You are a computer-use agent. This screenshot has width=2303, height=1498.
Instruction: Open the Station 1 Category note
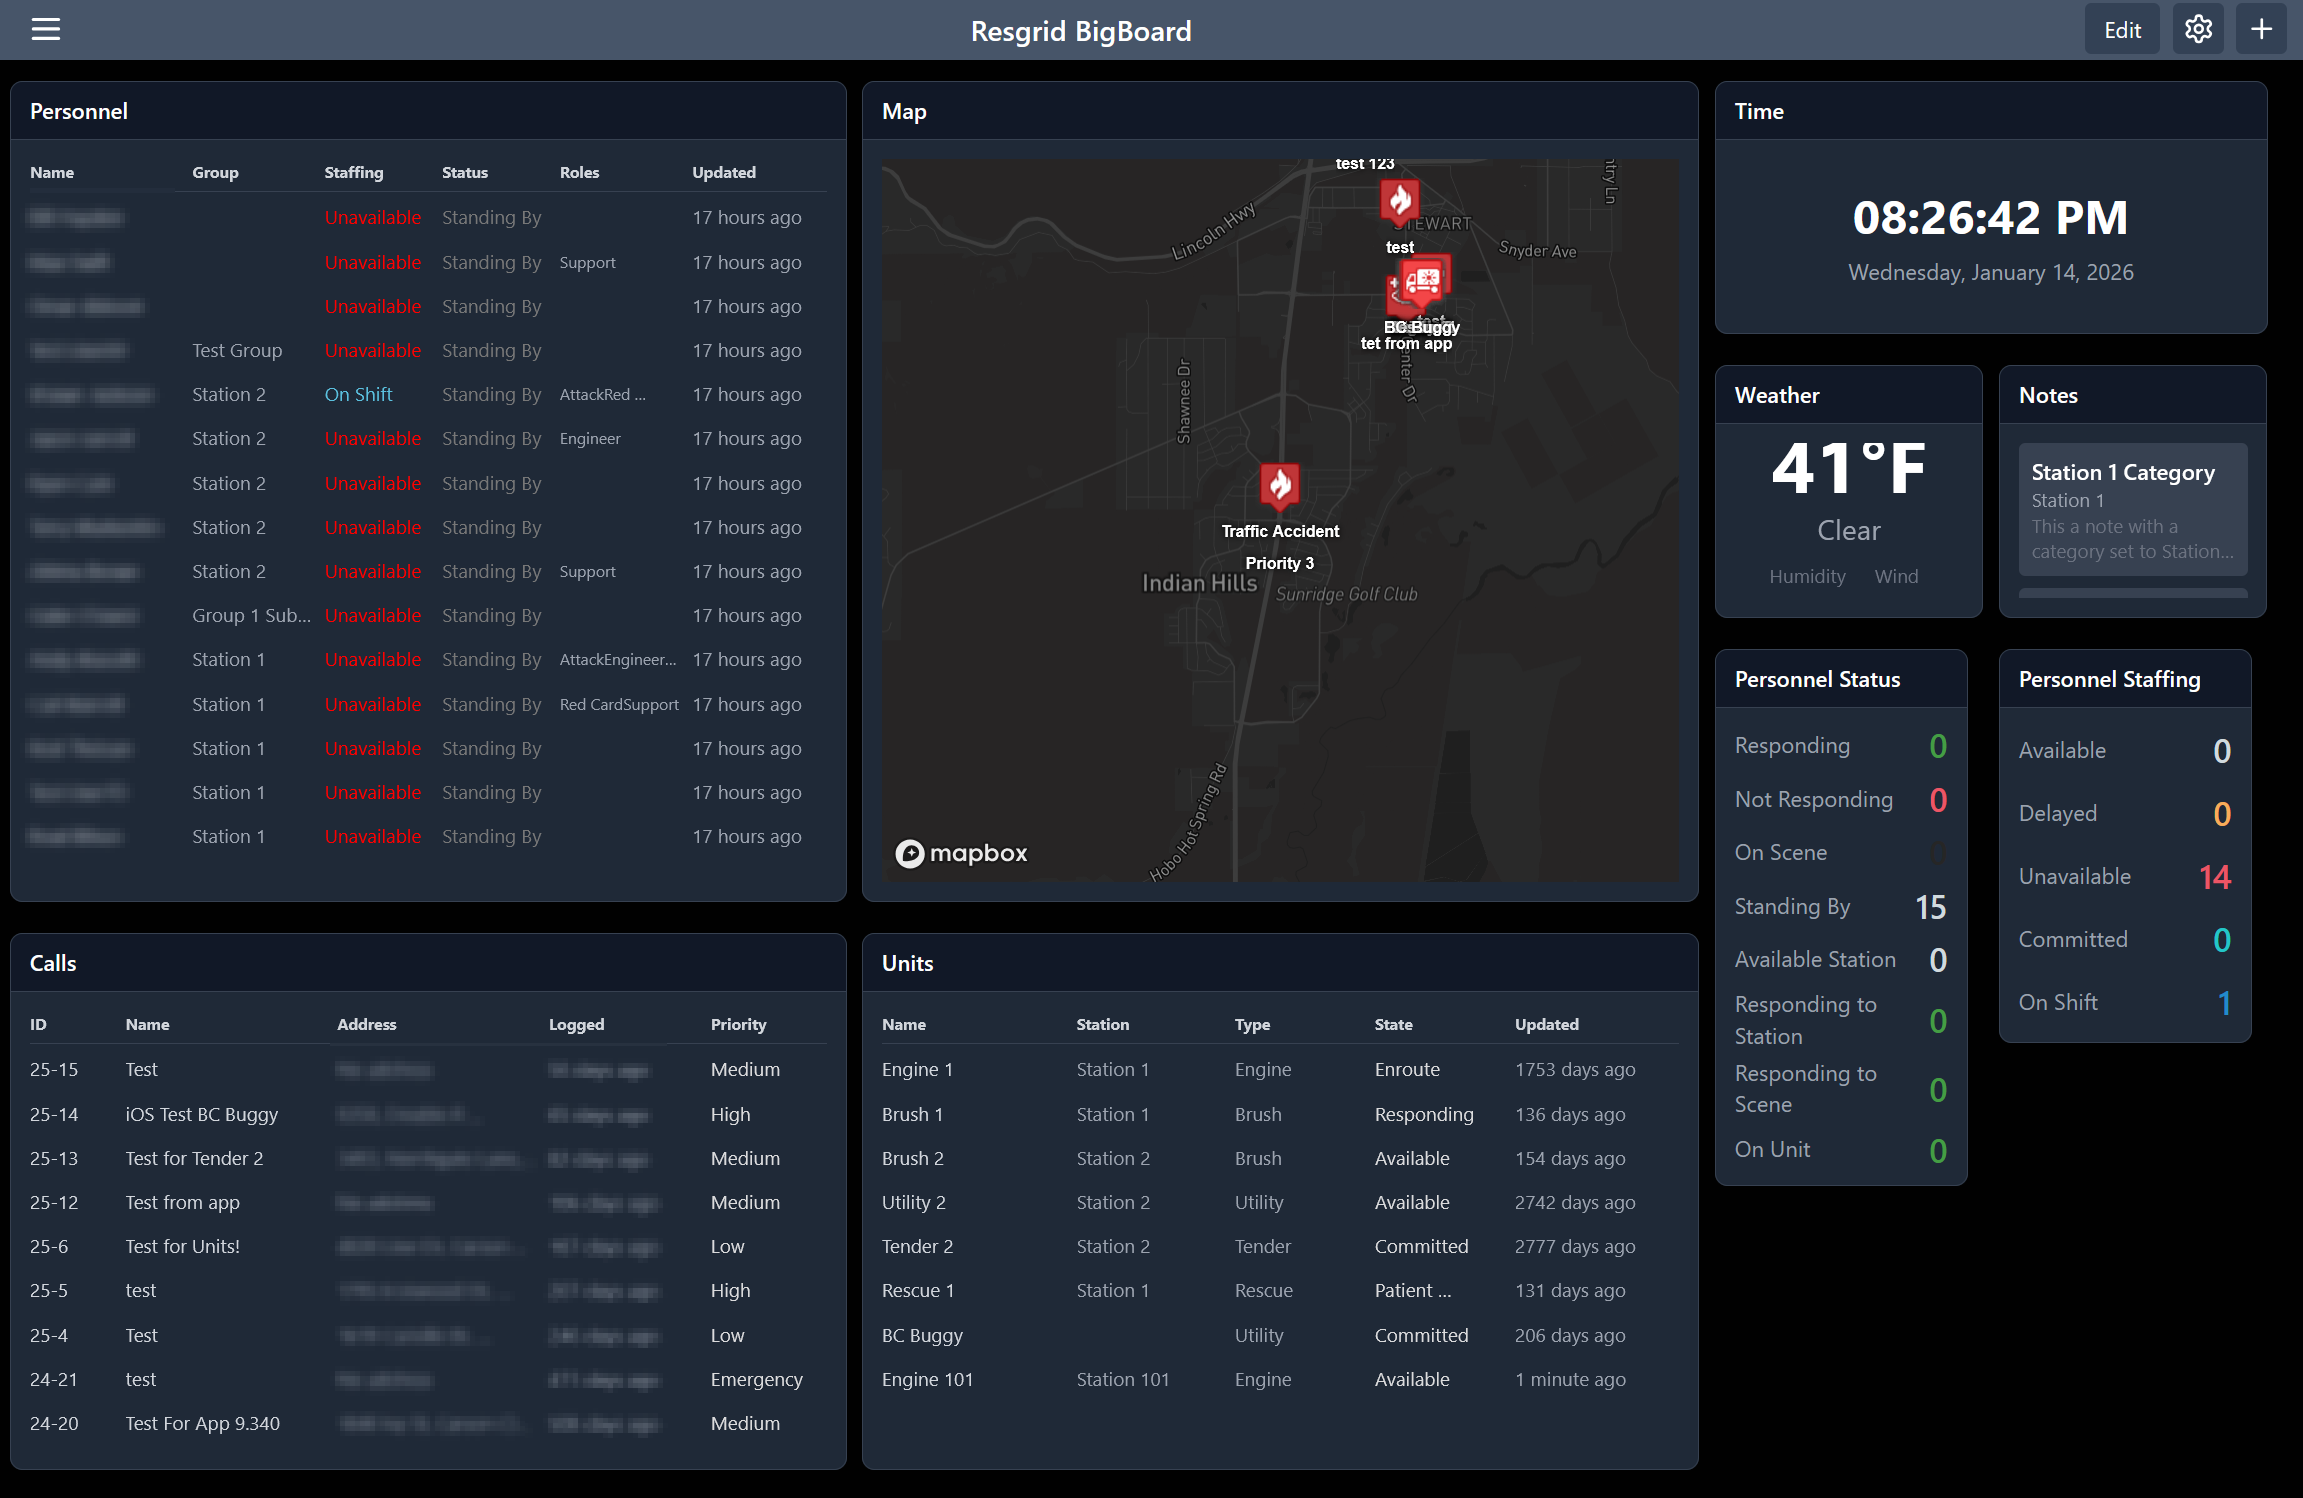(2132, 509)
